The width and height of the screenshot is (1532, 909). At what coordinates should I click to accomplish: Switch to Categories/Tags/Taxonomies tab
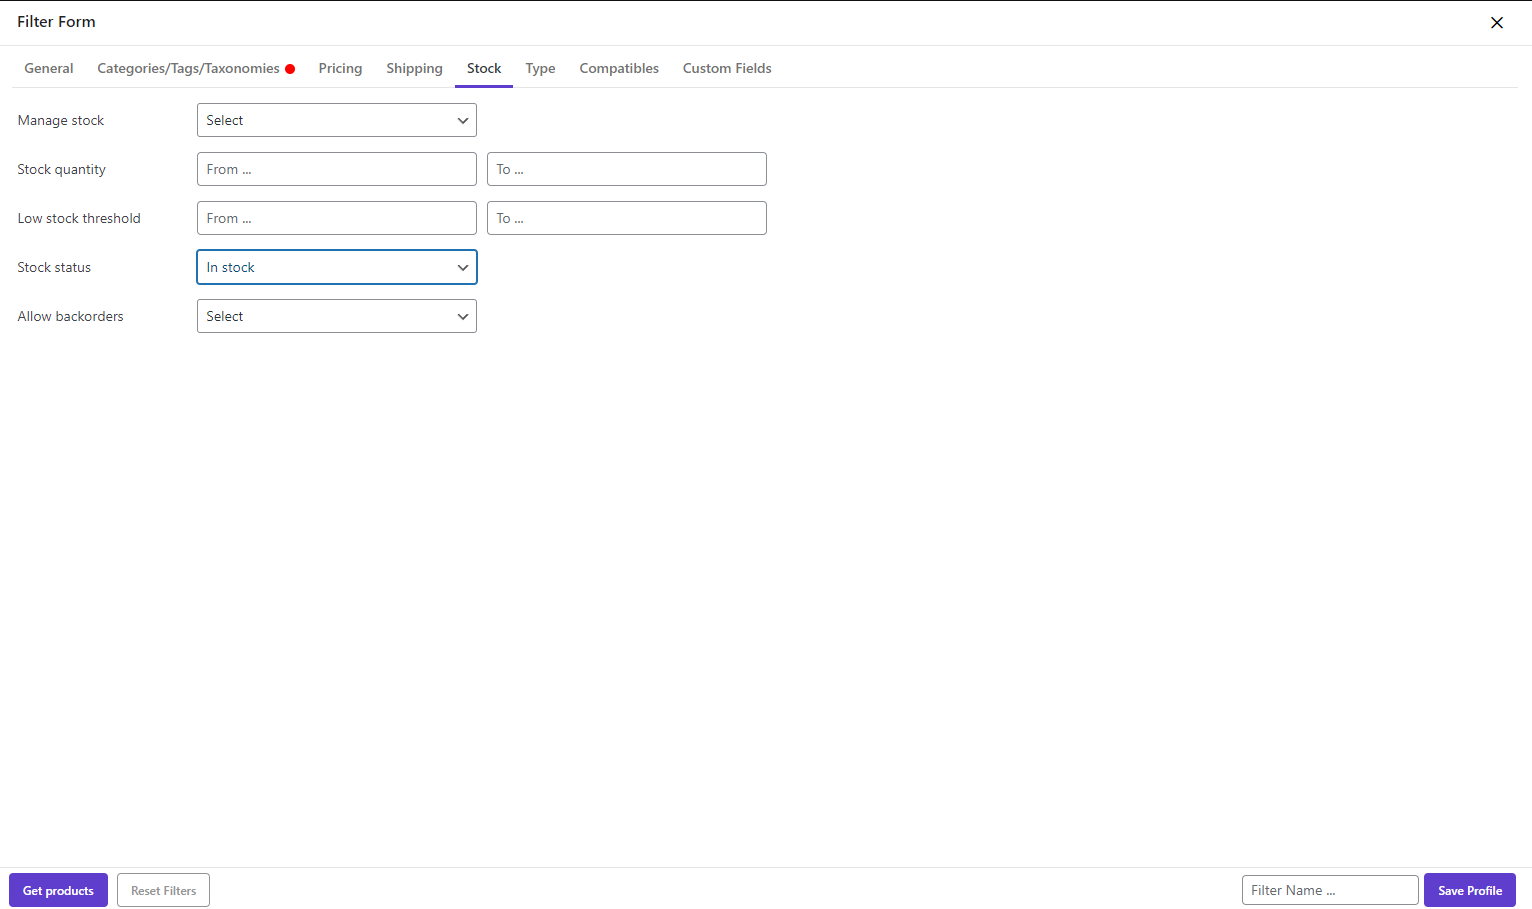point(189,68)
